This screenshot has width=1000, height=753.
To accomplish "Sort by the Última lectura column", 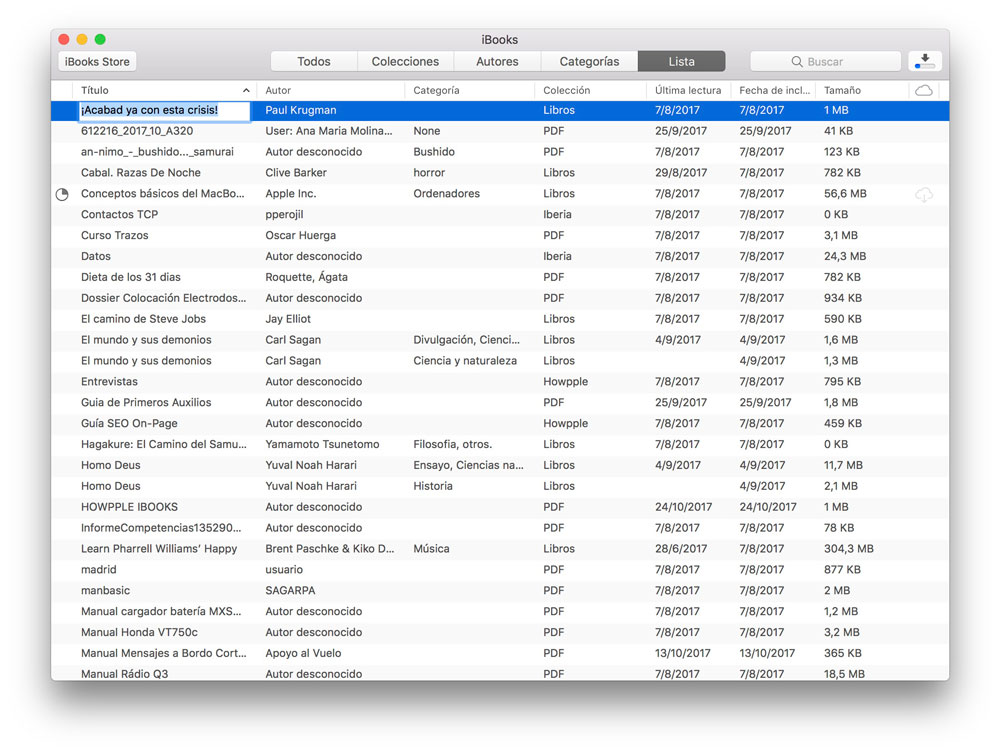I will tap(687, 90).
